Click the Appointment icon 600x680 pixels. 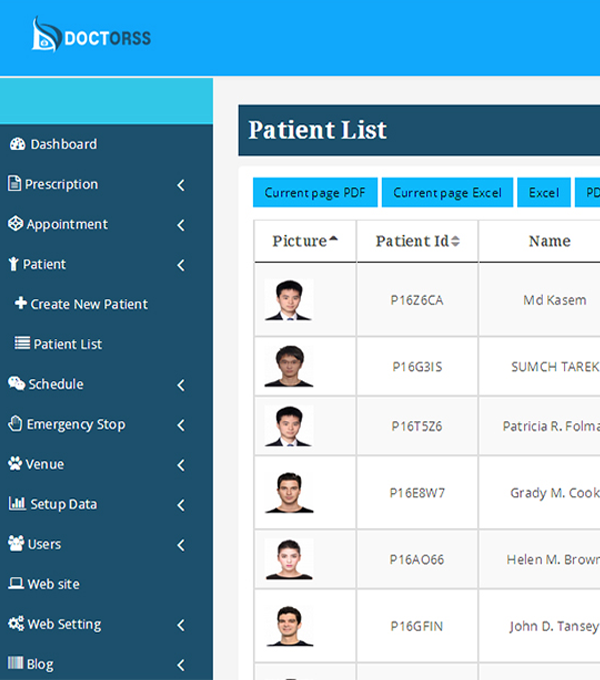pos(16,224)
